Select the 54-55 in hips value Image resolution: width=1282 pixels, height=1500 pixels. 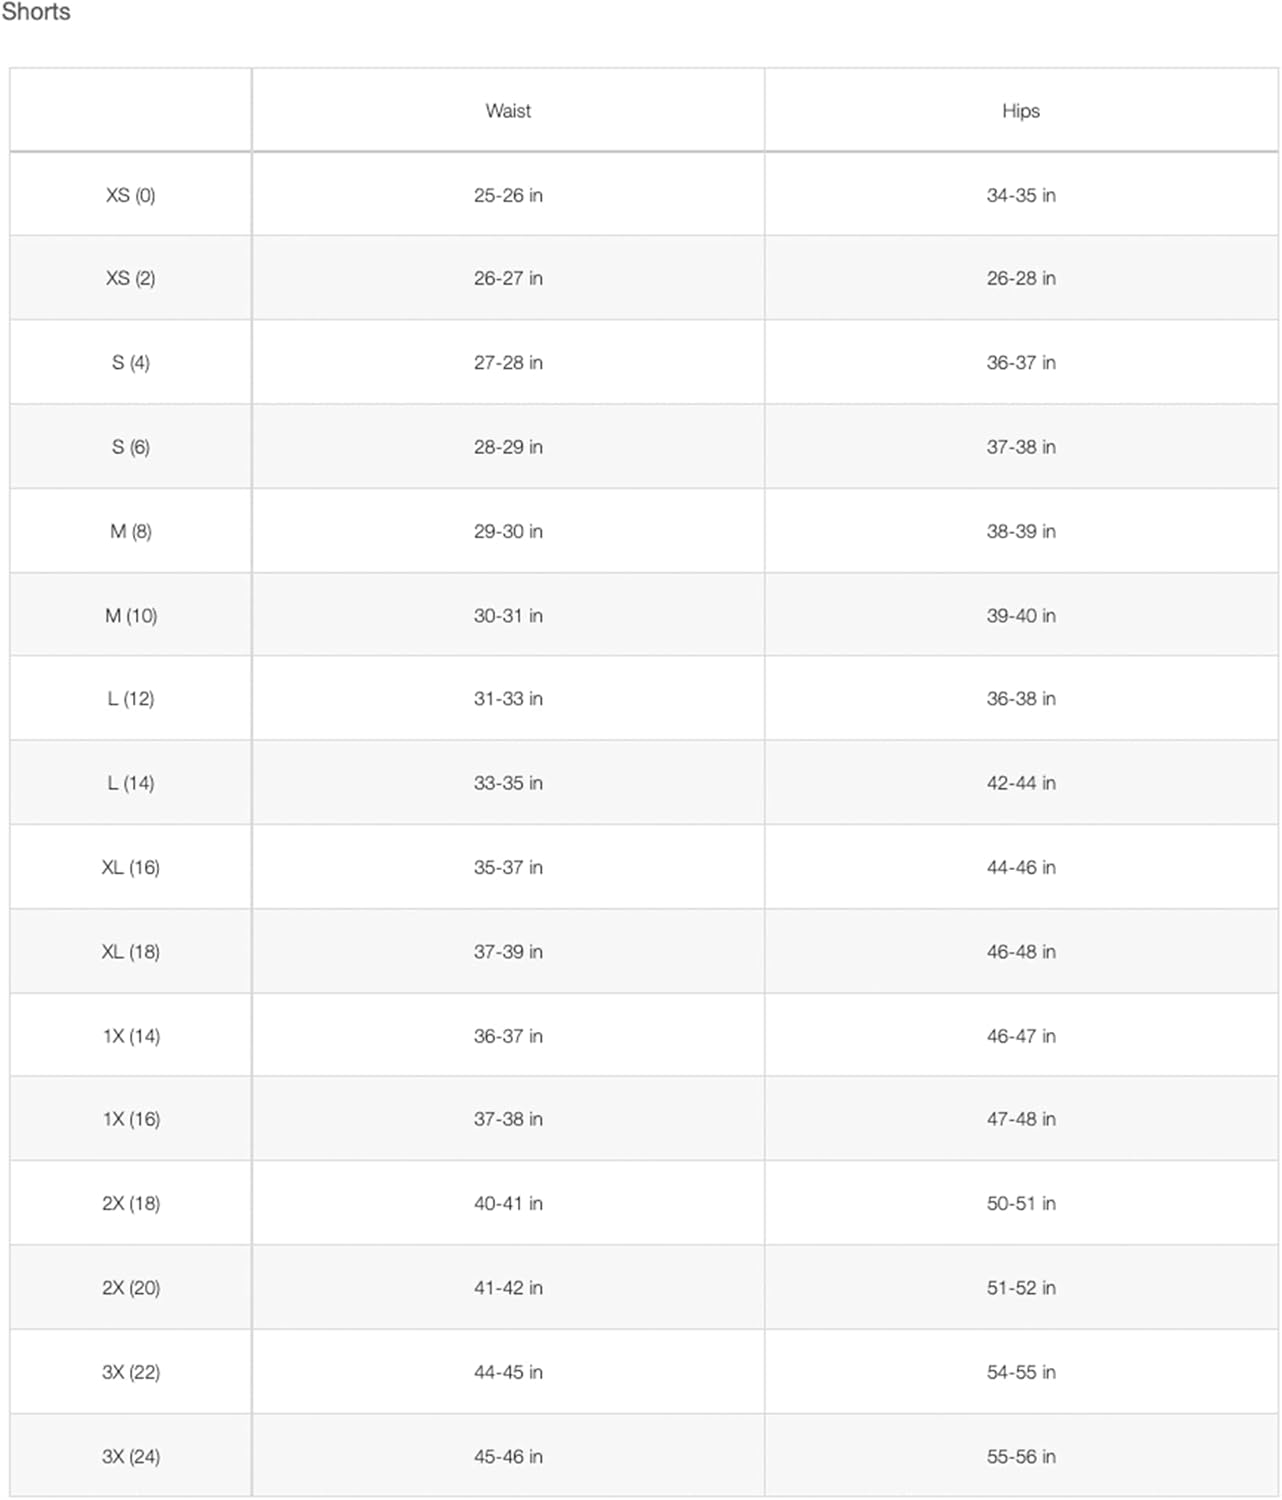[x=1021, y=1372]
